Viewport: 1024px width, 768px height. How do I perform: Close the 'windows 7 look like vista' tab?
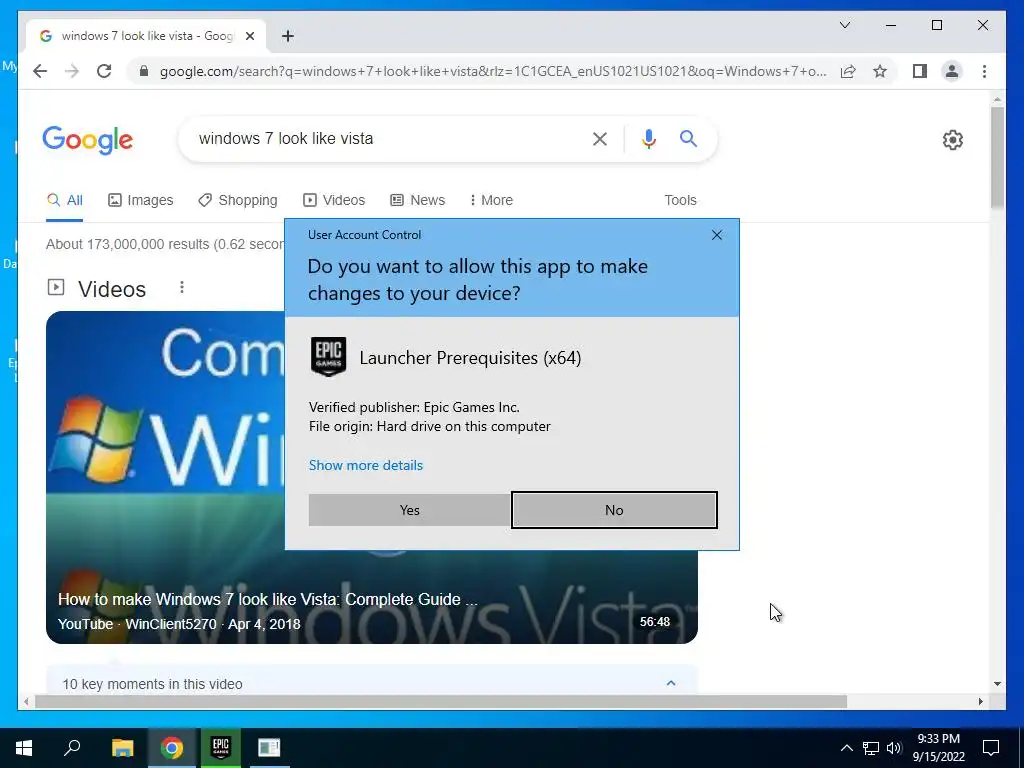249,36
